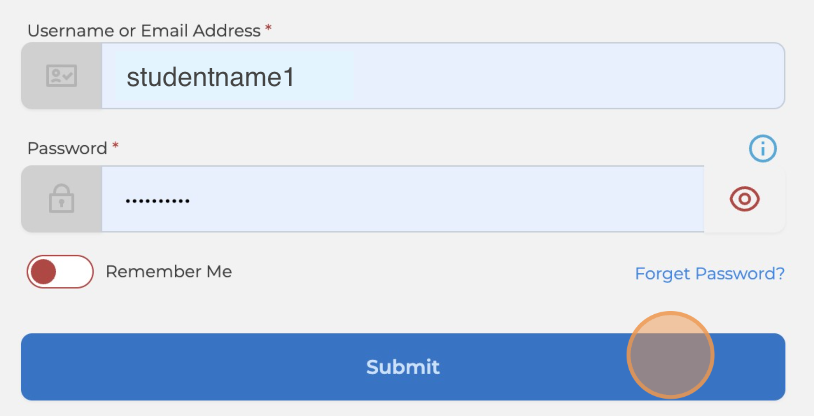
Task: Click the Username or Email Address label
Action: pyautogui.click(x=144, y=31)
